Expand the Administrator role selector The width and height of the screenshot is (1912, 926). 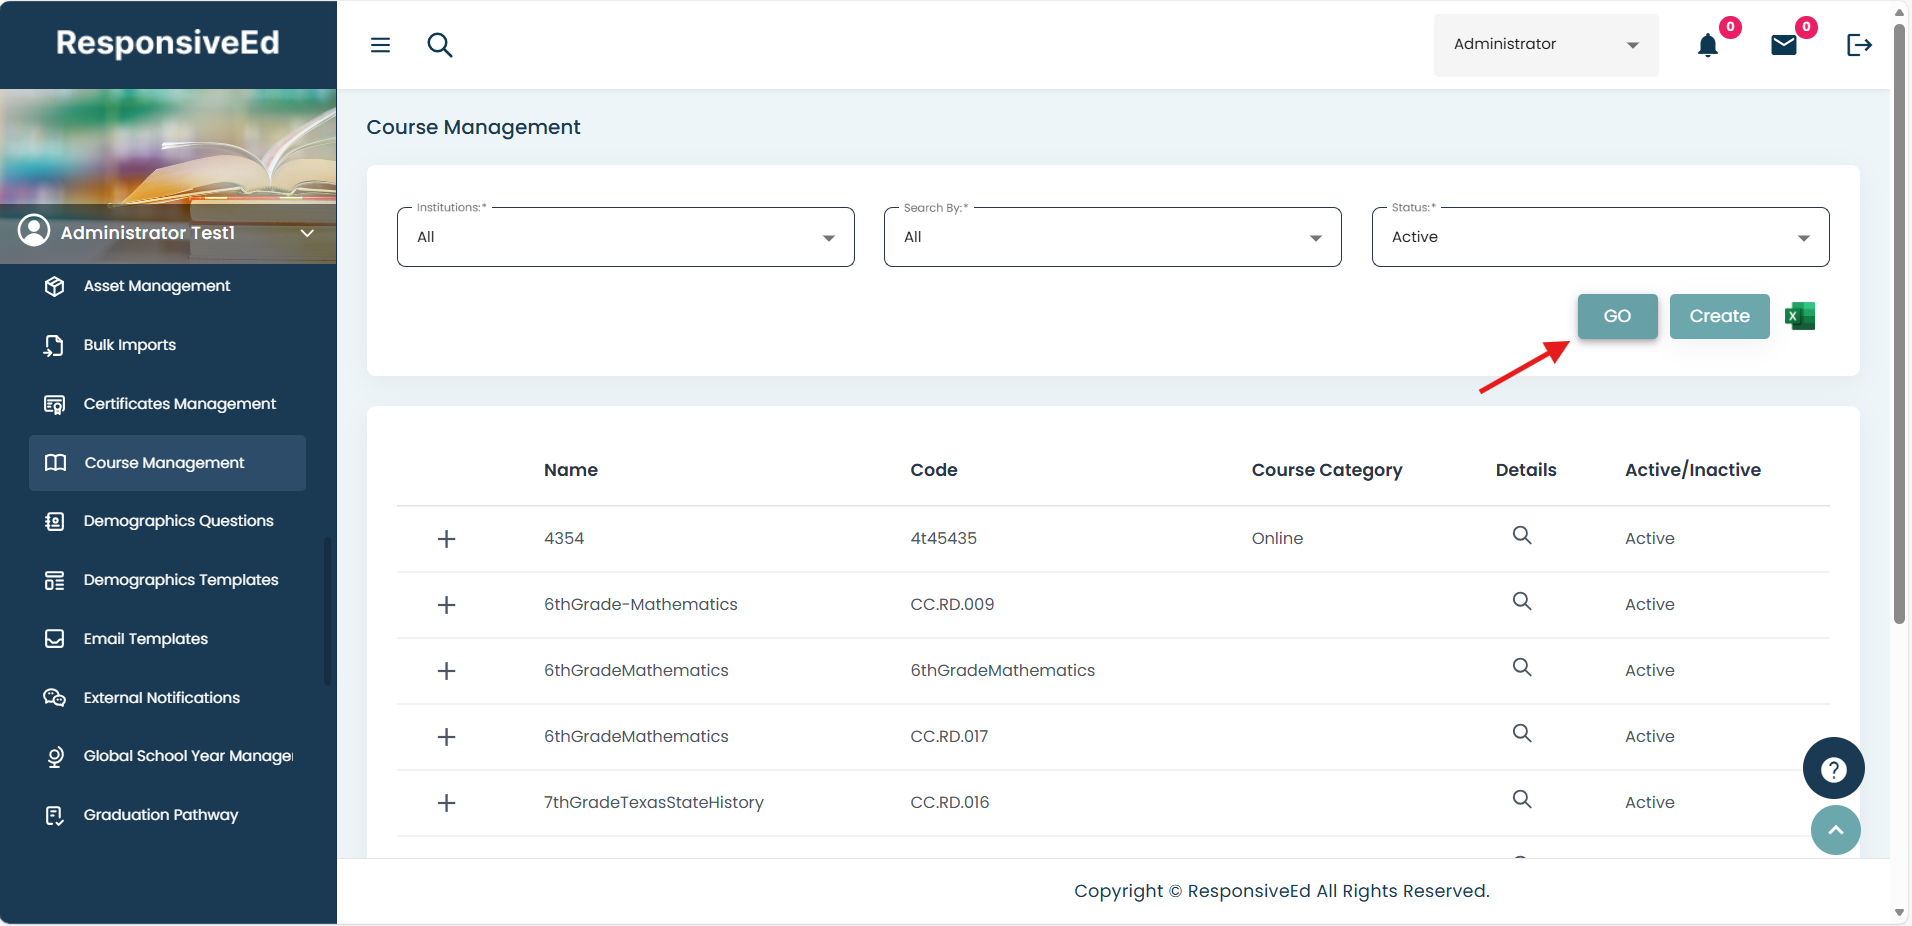click(1545, 45)
